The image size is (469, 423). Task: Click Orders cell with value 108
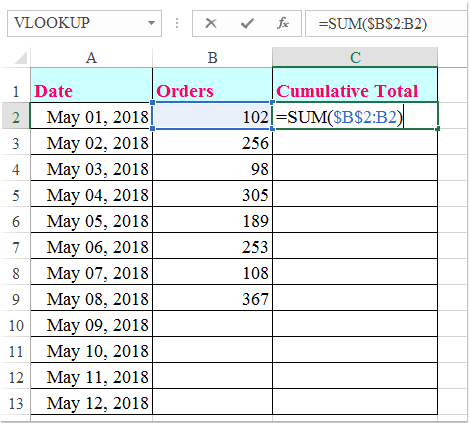(212, 272)
